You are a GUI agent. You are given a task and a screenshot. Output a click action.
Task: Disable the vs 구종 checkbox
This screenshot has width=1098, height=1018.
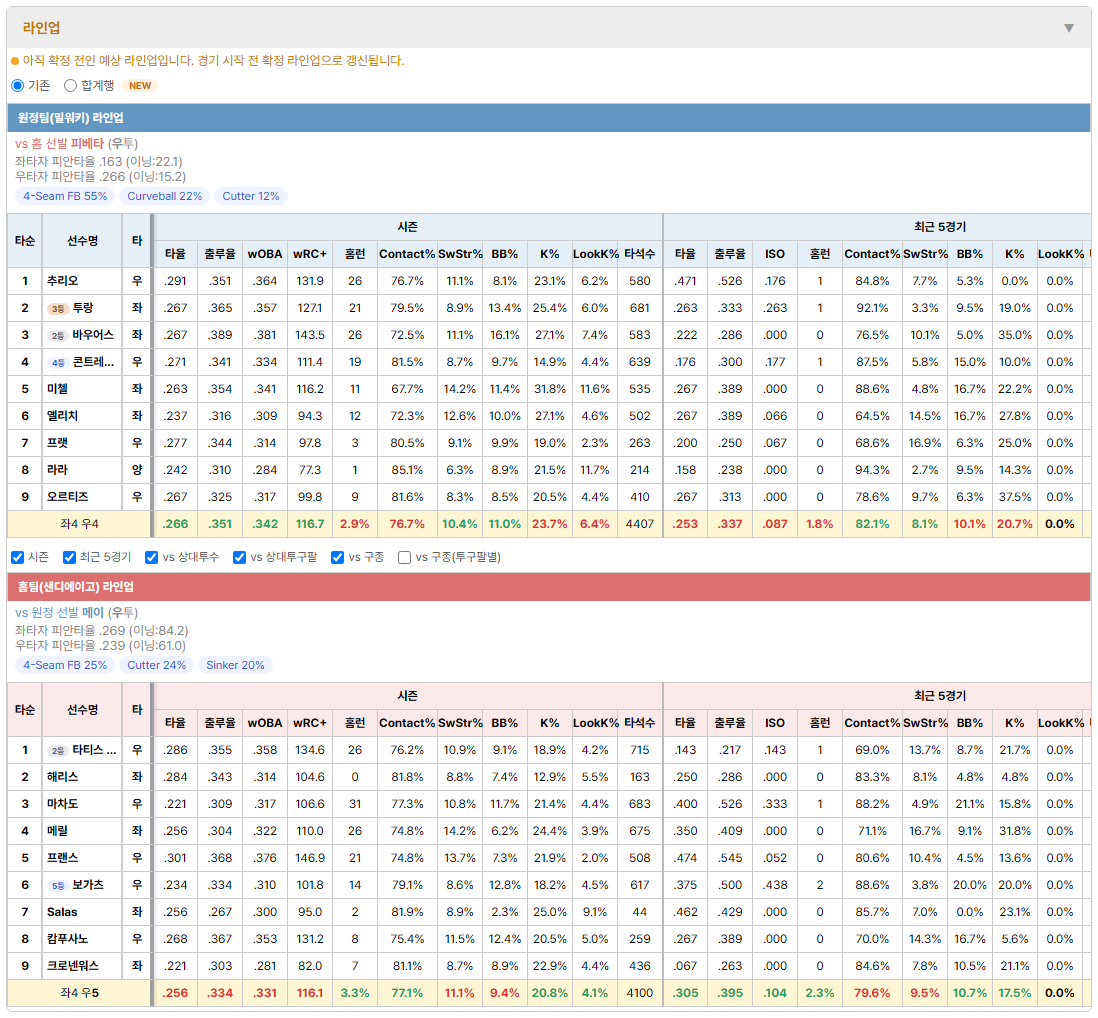pyautogui.click(x=338, y=557)
